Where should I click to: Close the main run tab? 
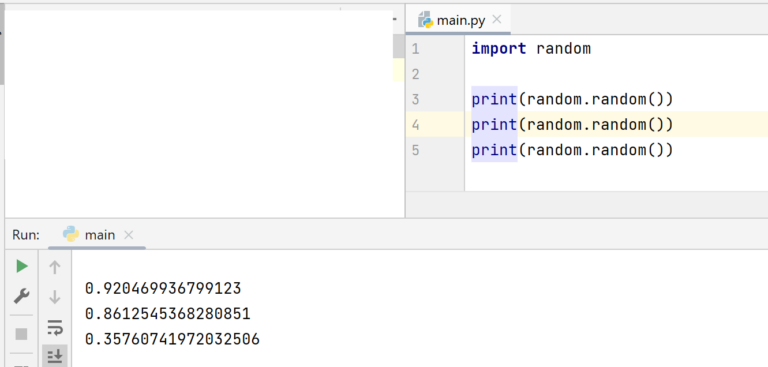point(128,235)
